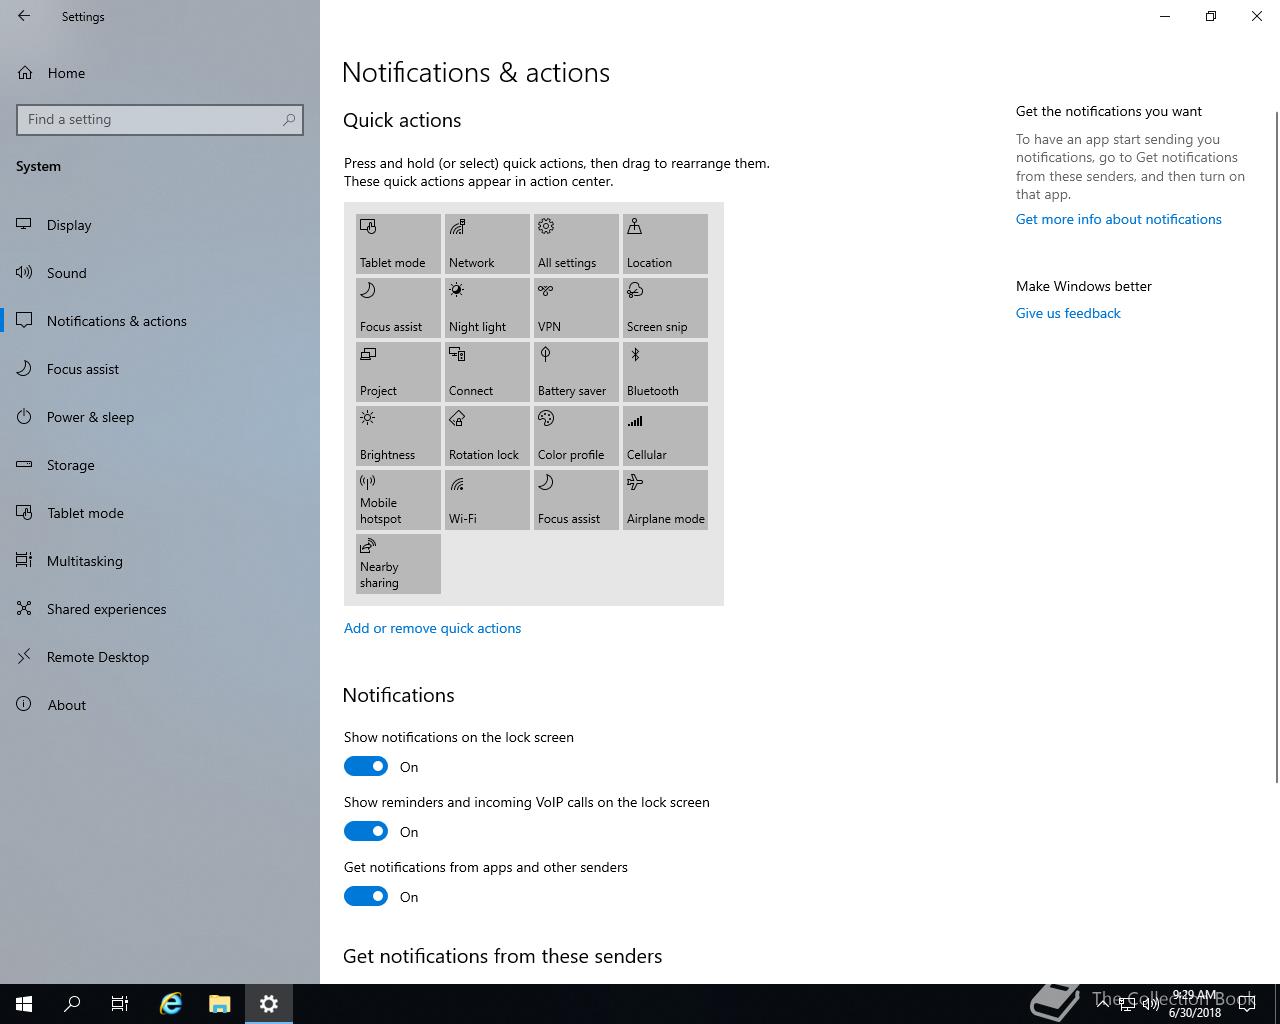The image size is (1280, 1024).
Task: Click Add or remove quick actions link
Action: click(x=432, y=628)
